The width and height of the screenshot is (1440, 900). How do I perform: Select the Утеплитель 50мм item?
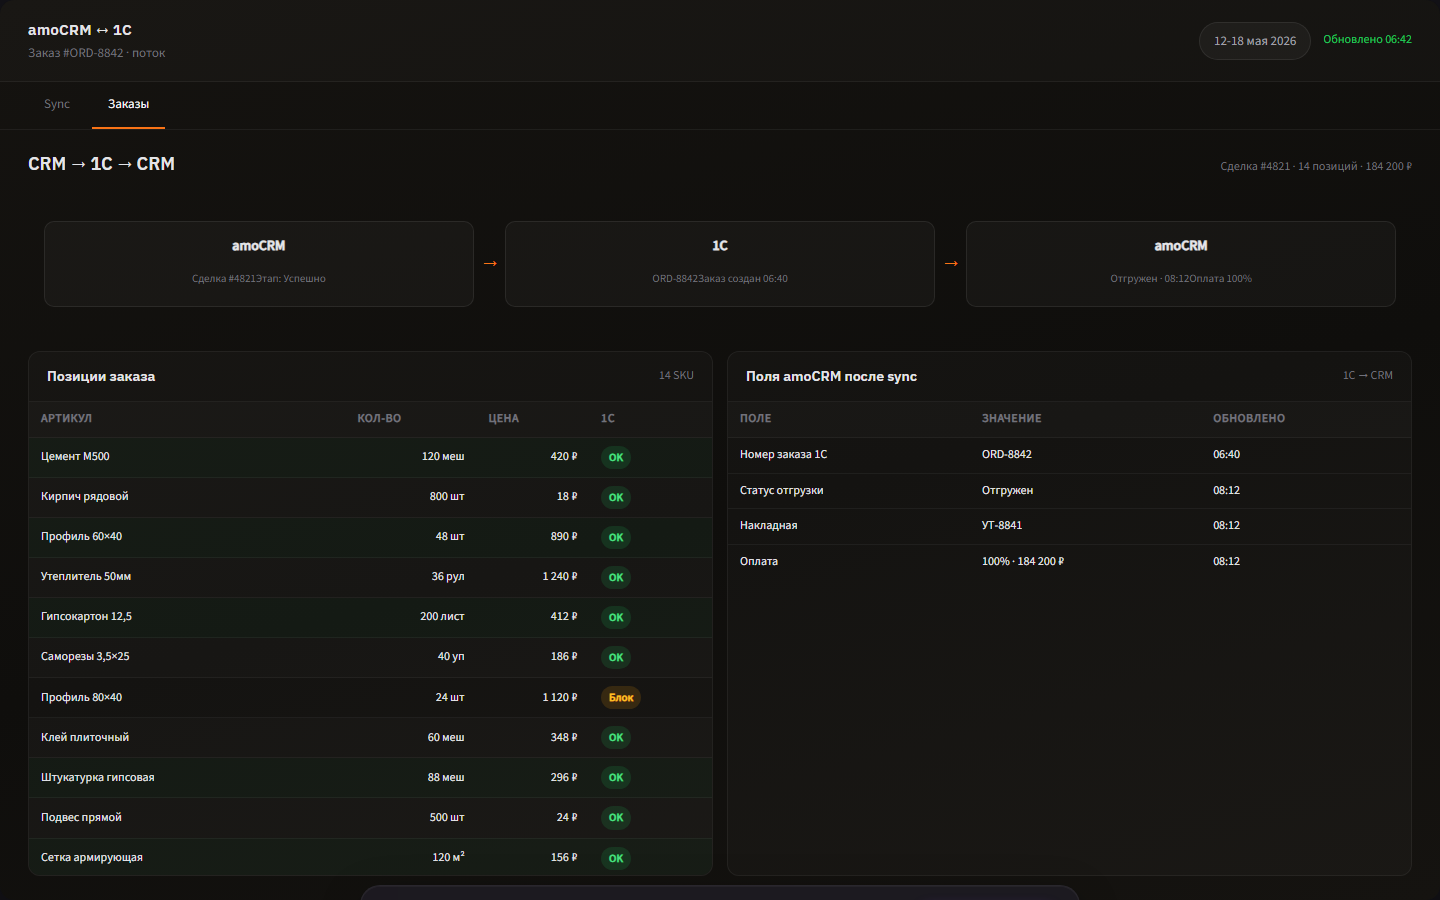[x=86, y=577]
